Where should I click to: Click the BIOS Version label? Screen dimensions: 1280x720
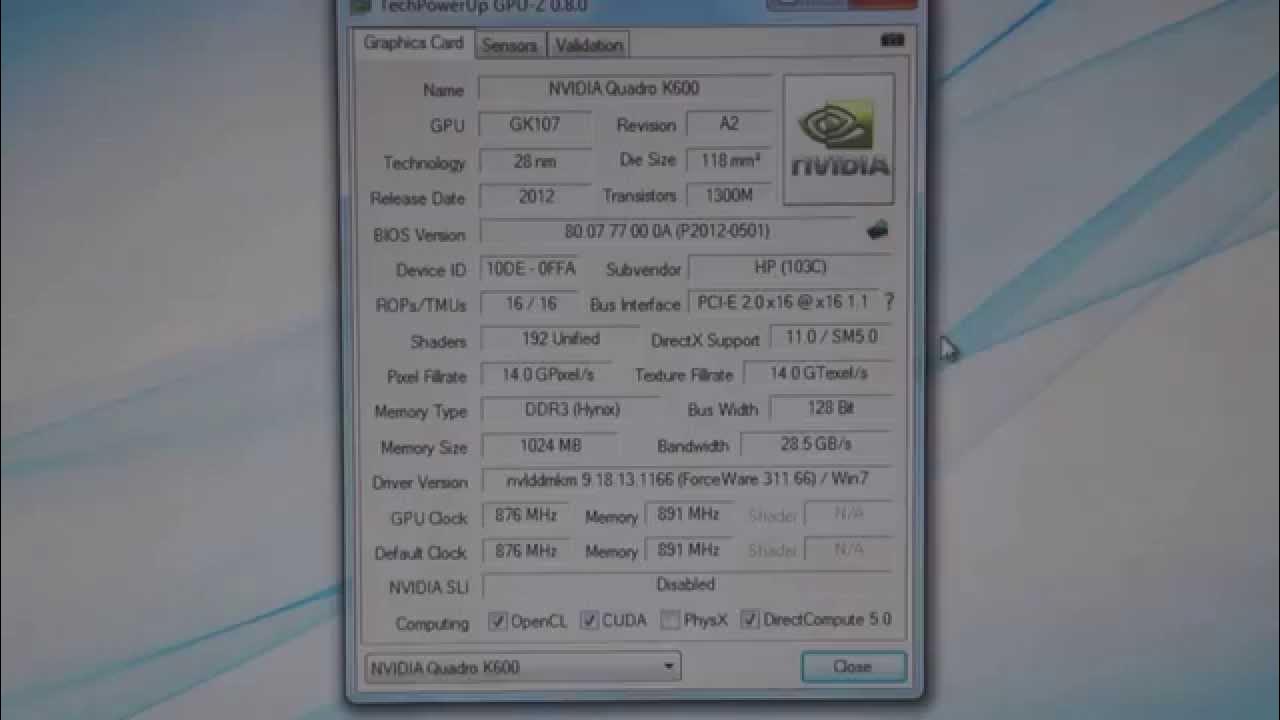pos(419,235)
